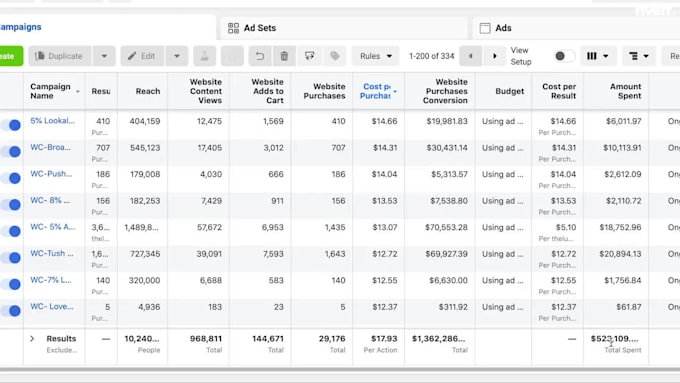Click the $17.93 Per Action total

click(x=384, y=339)
